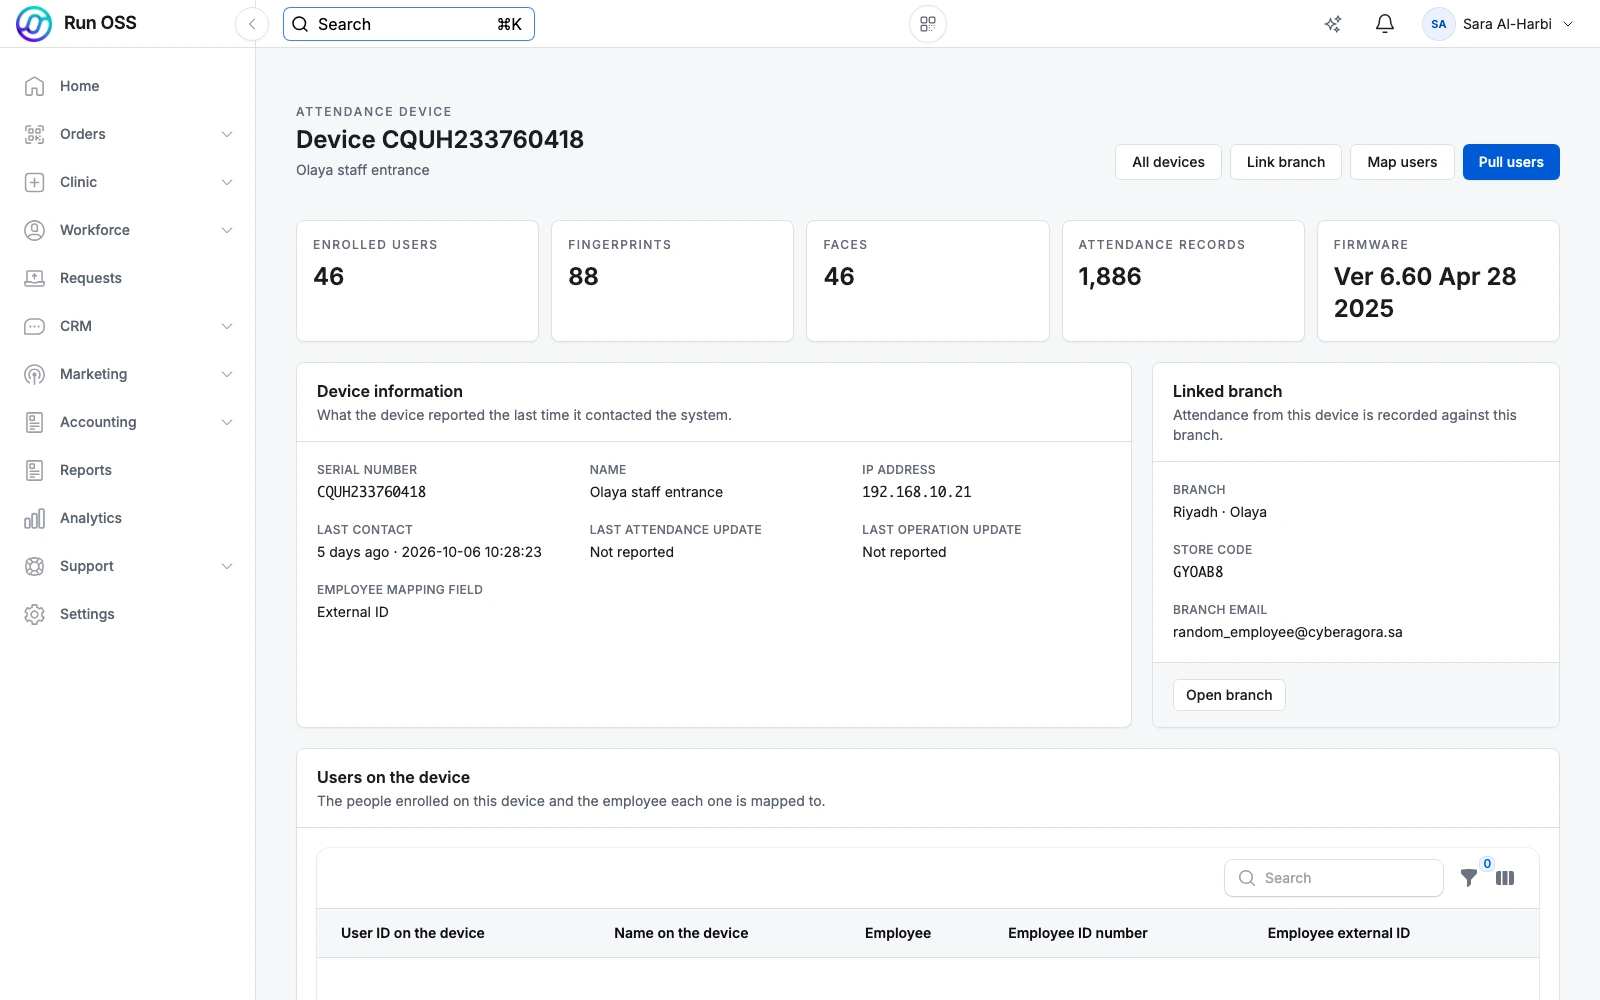The height and width of the screenshot is (1000, 1600).
Task: Open Analytics from the sidebar
Action: click(x=128, y=518)
